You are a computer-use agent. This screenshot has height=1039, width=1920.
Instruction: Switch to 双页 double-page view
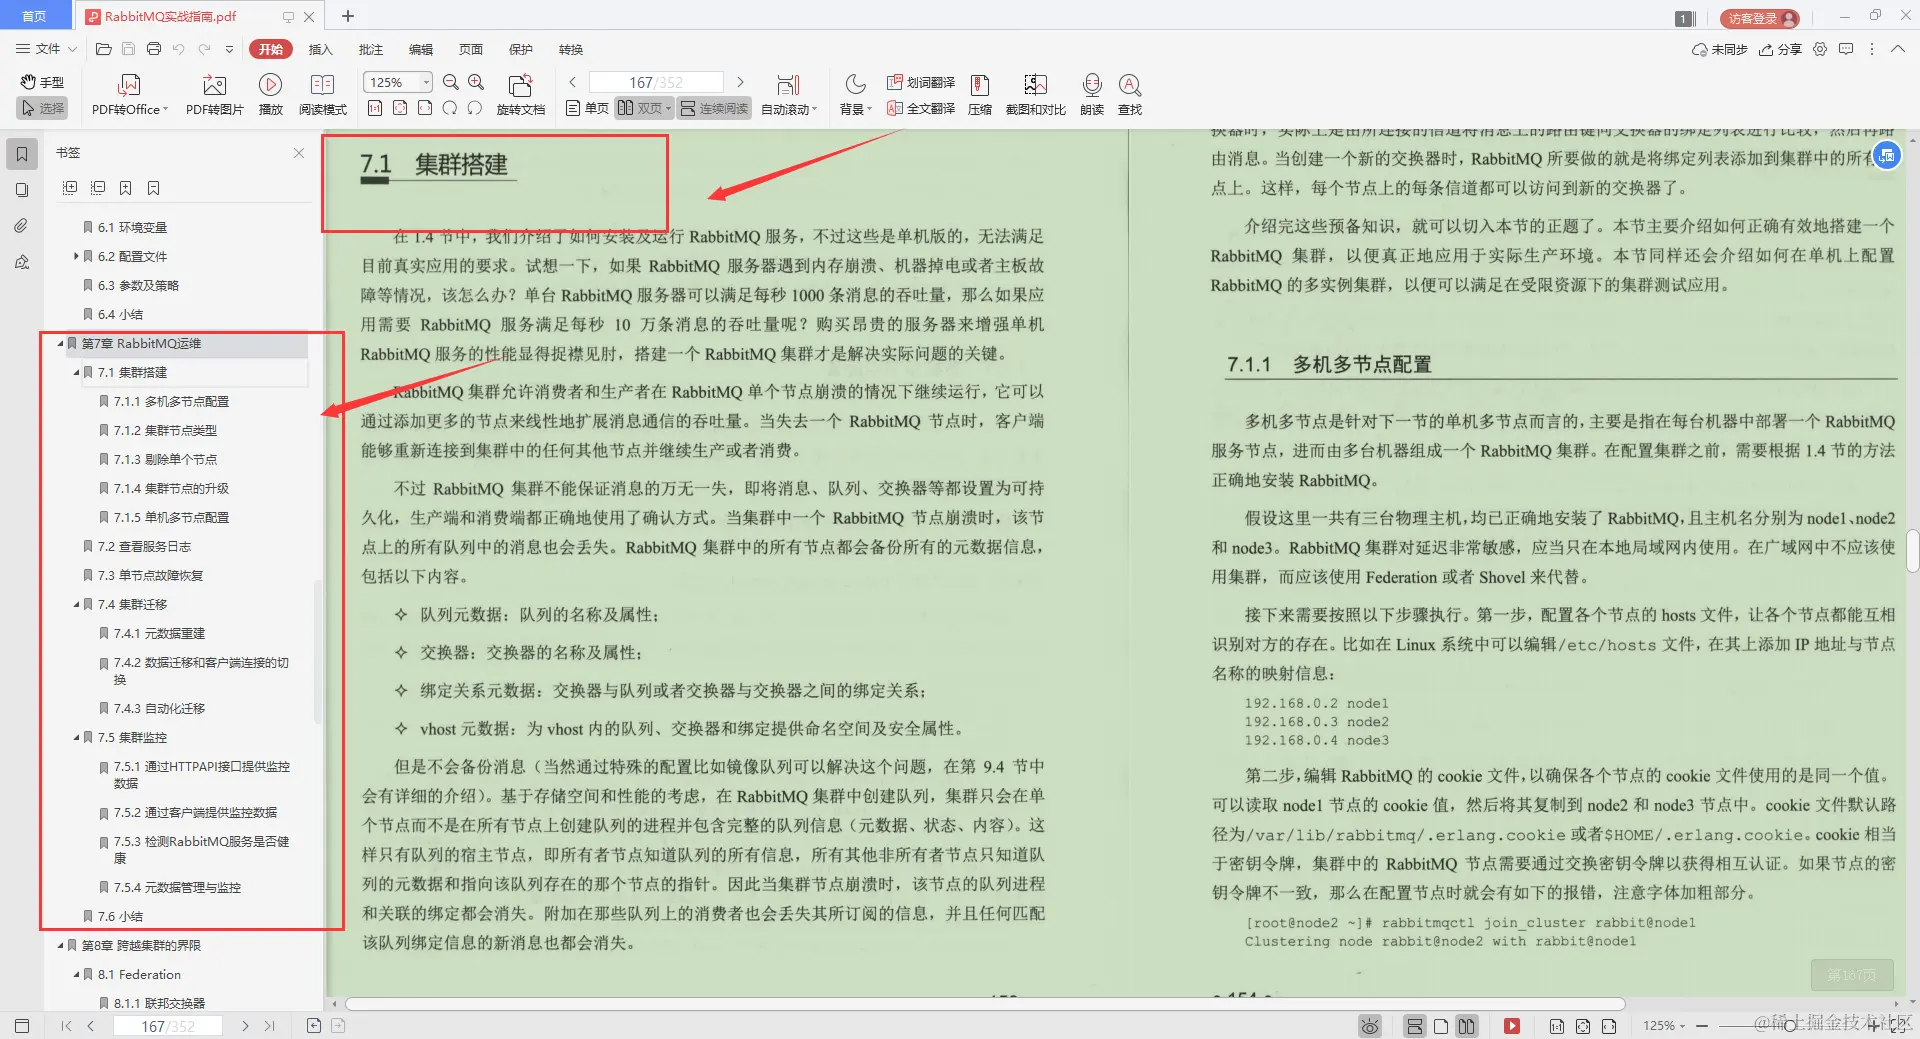(x=643, y=108)
